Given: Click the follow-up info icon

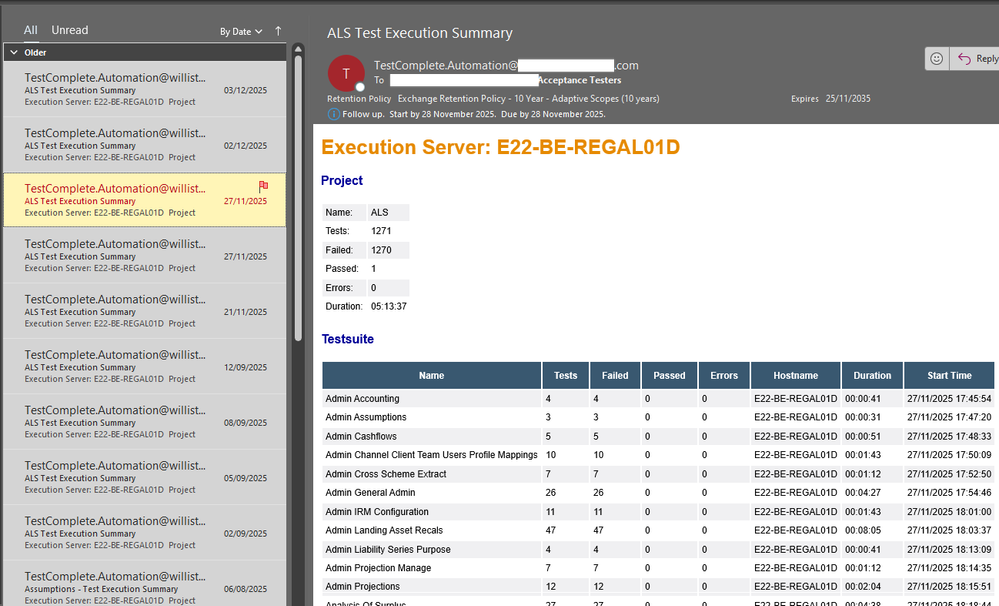Looking at the screenshot, I should point(334,114).
